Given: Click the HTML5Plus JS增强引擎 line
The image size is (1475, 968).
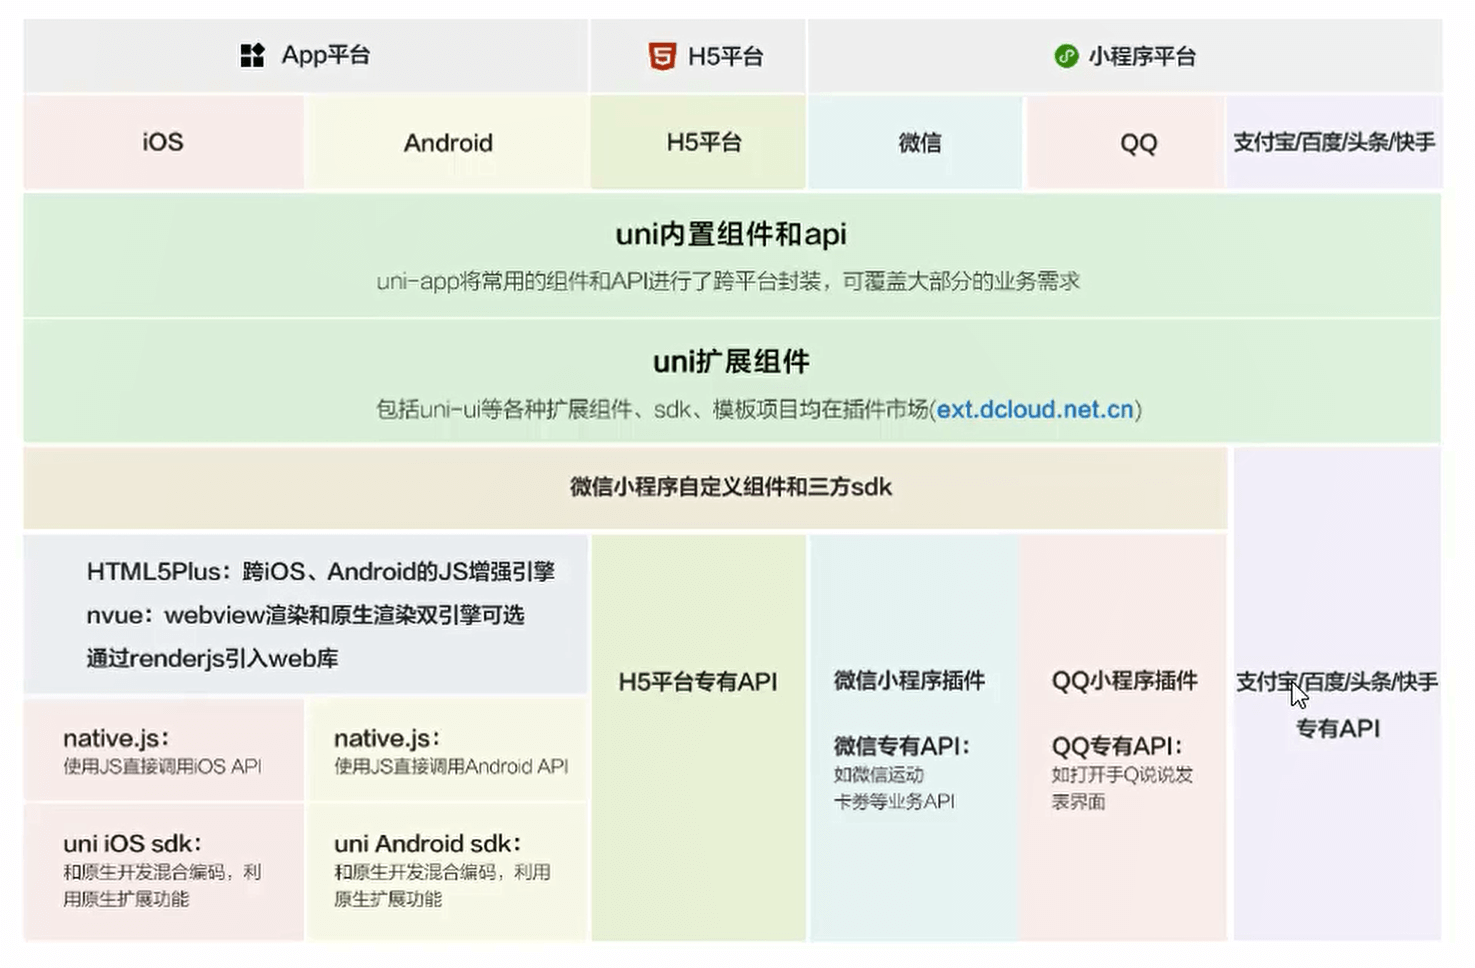Looking at the screenshot, I should pos(321,571).
